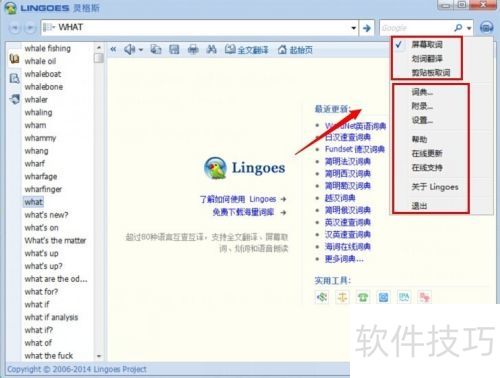Open the blue square tool icon
The image size is (500, 378).
coord(383,296)
